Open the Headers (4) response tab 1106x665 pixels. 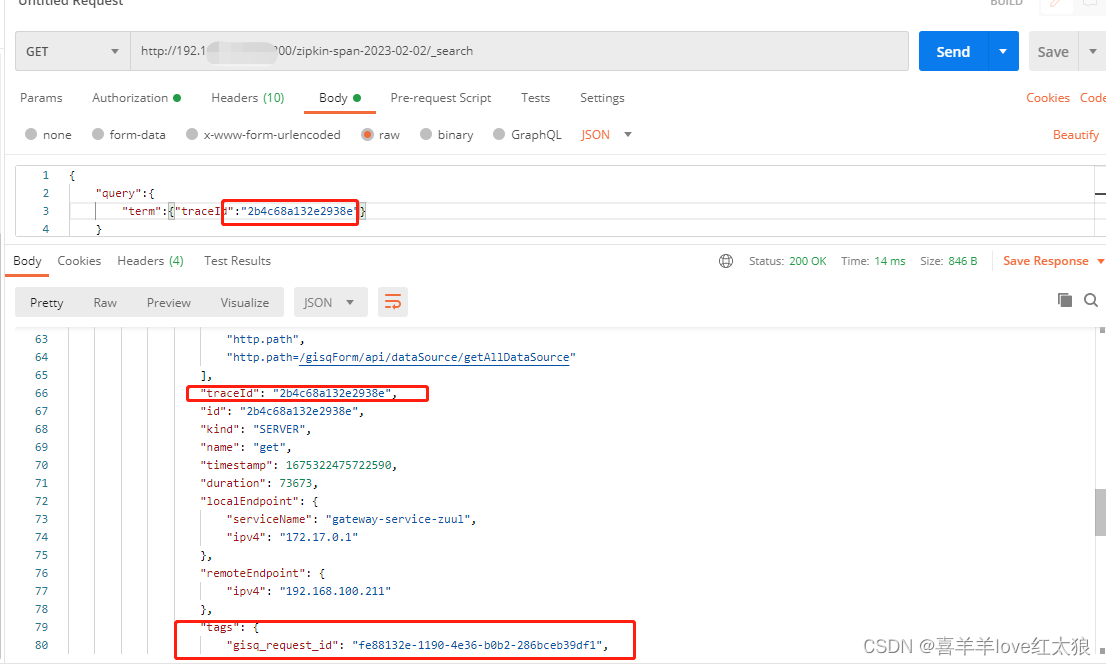(150, 261)
